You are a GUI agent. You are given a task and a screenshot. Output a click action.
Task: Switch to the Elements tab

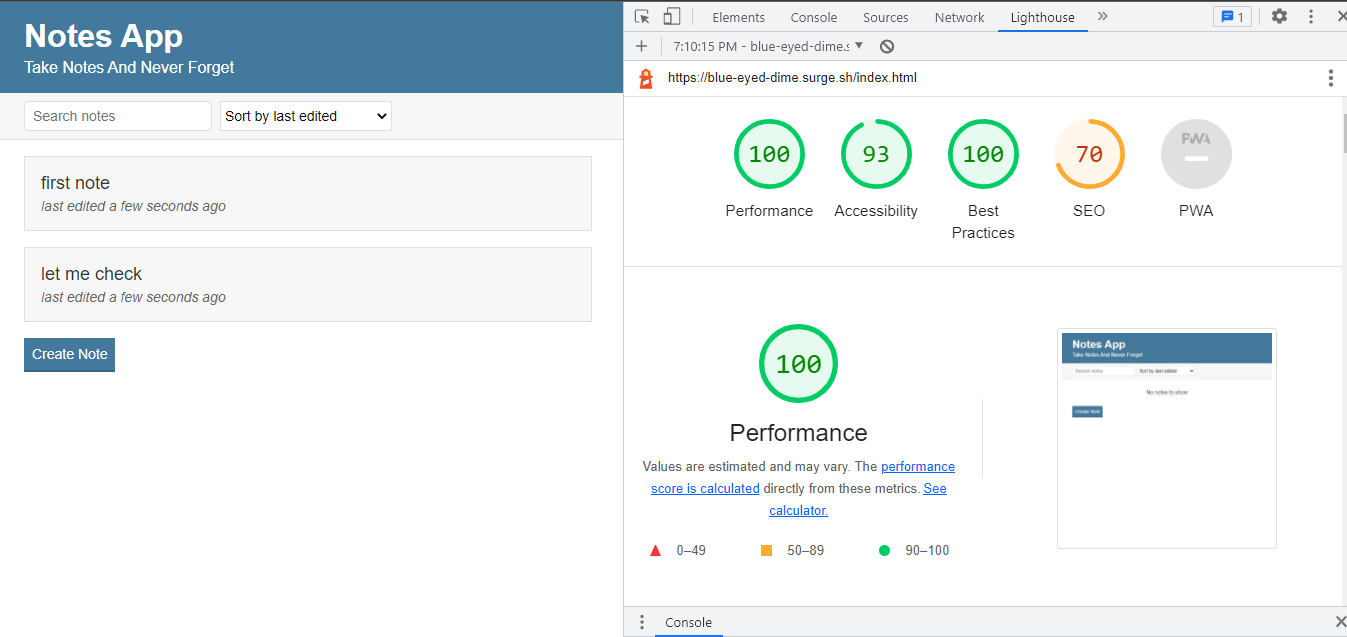[738, 17]
